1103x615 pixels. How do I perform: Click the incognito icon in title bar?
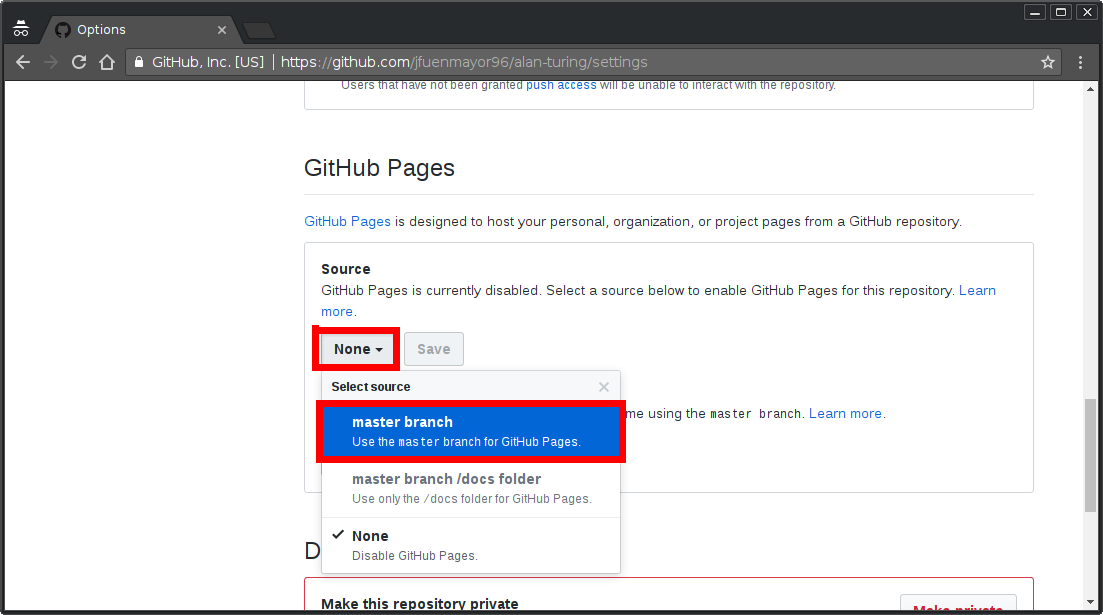click(21, 29)
